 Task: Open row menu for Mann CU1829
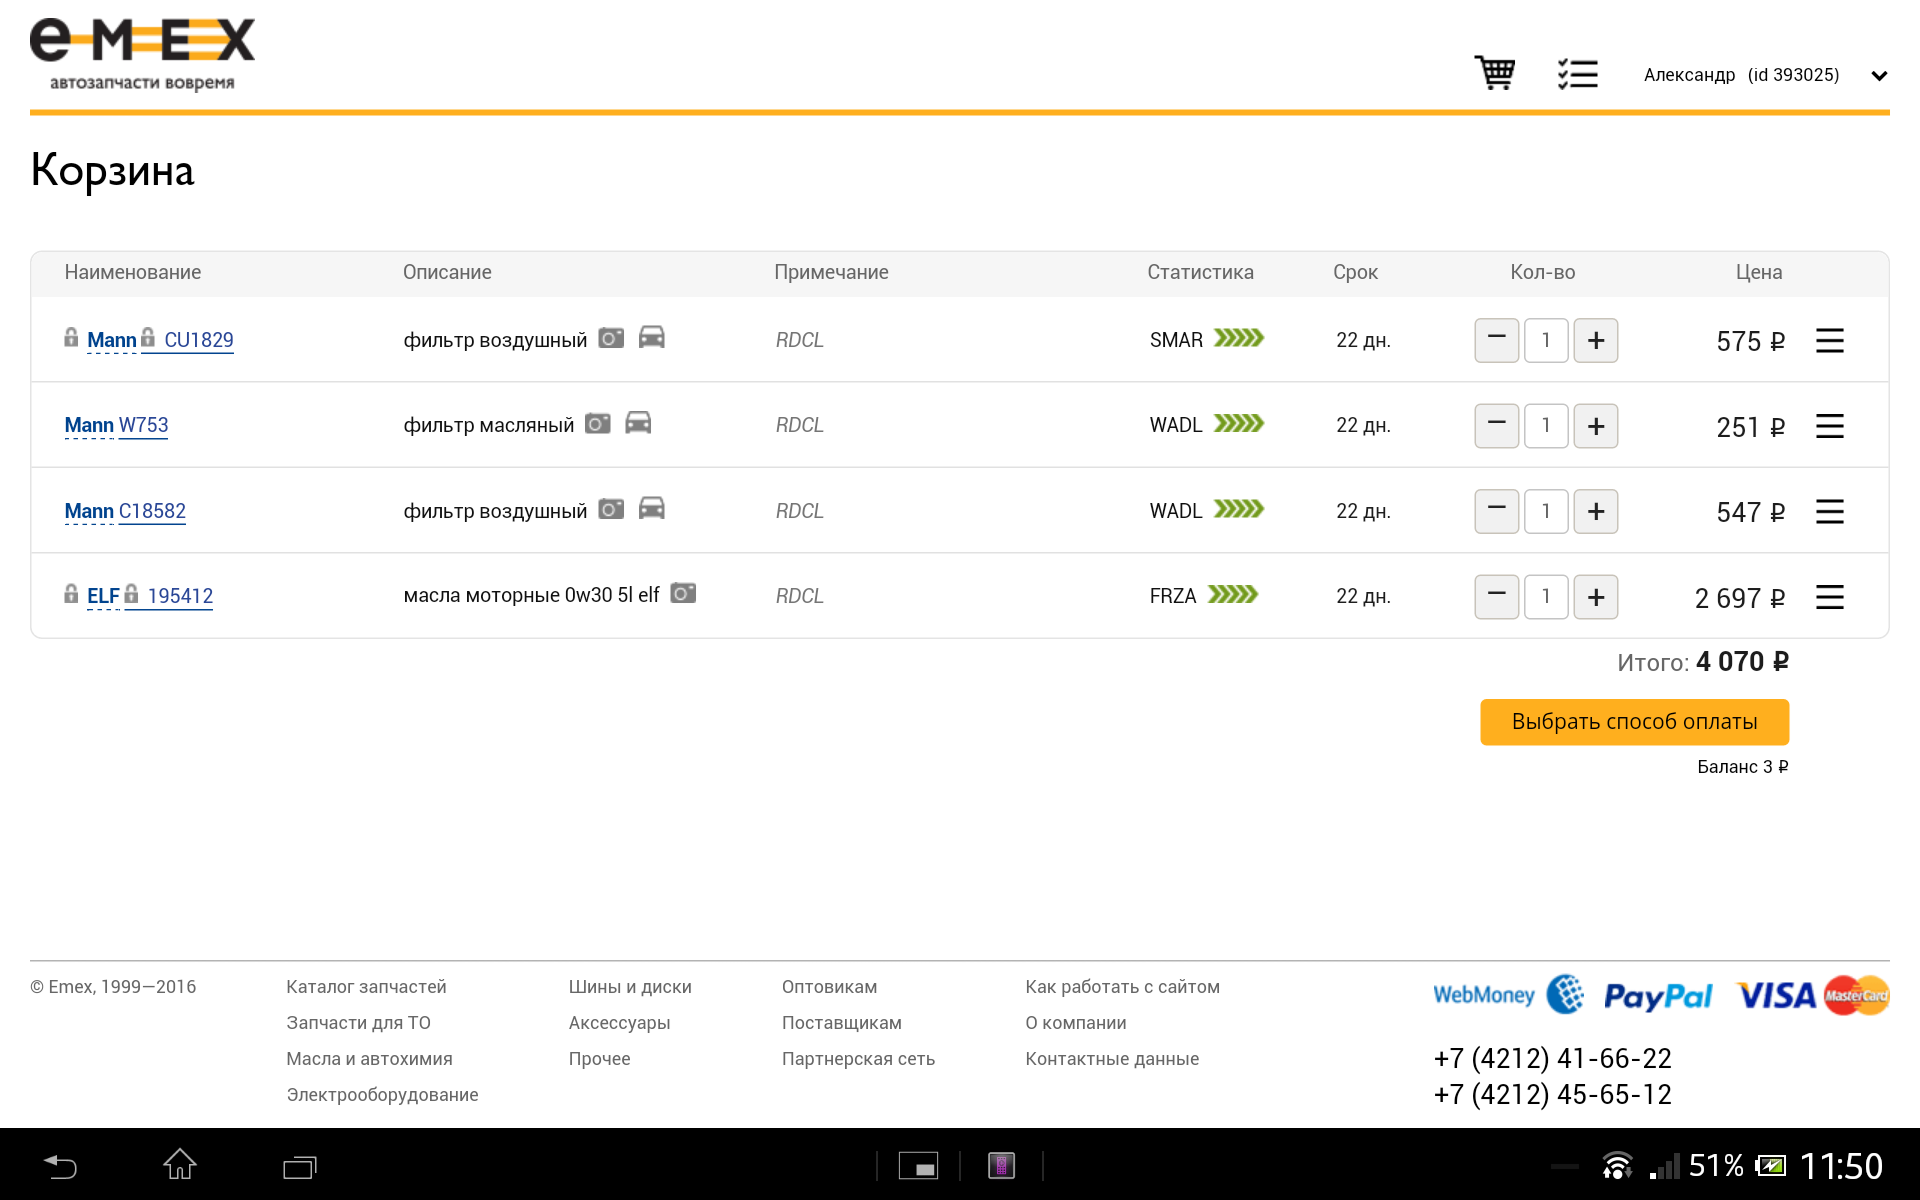coord(1830,341)
